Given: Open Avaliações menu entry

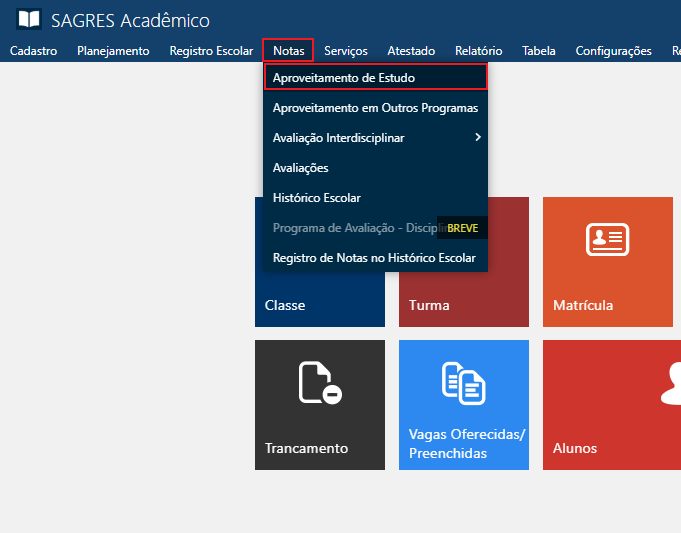Looking at the screenshot, I should point(300,168).
